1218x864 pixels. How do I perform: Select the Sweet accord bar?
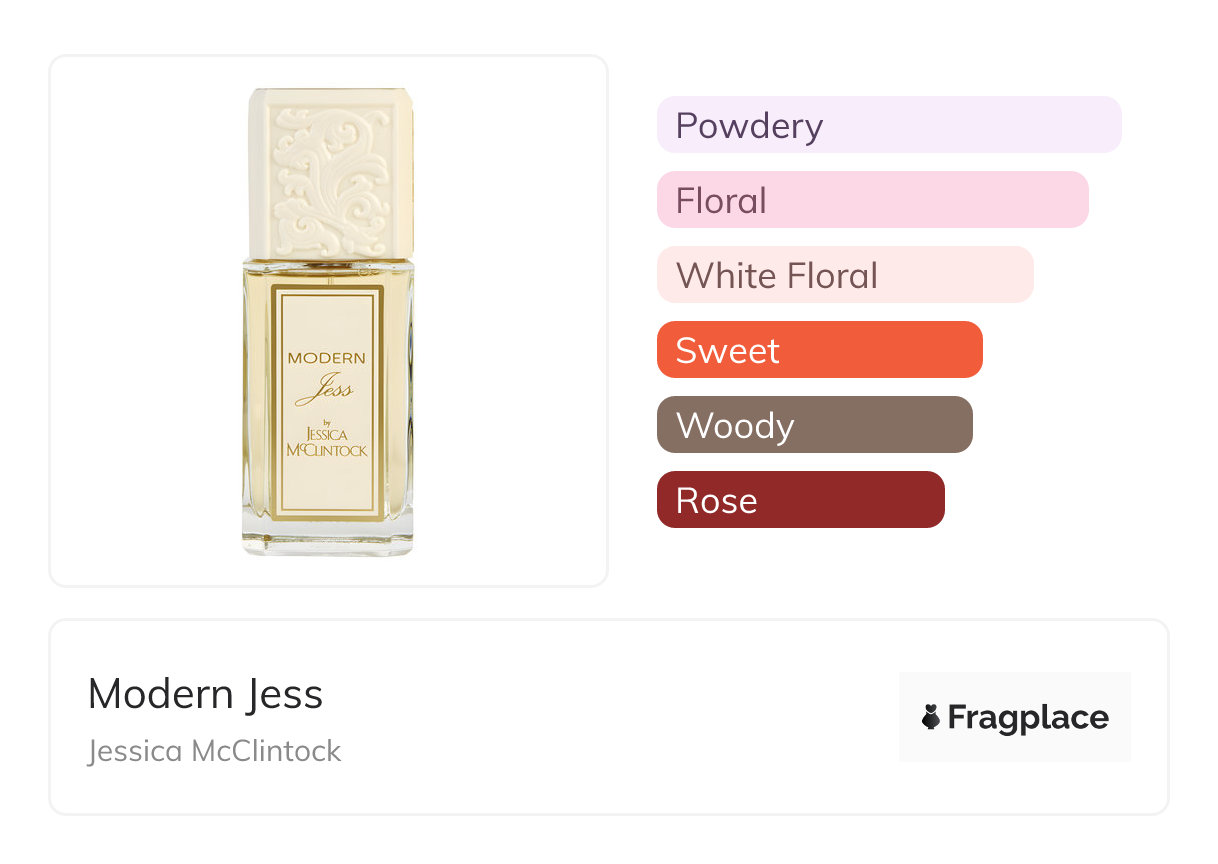(820, 350)
